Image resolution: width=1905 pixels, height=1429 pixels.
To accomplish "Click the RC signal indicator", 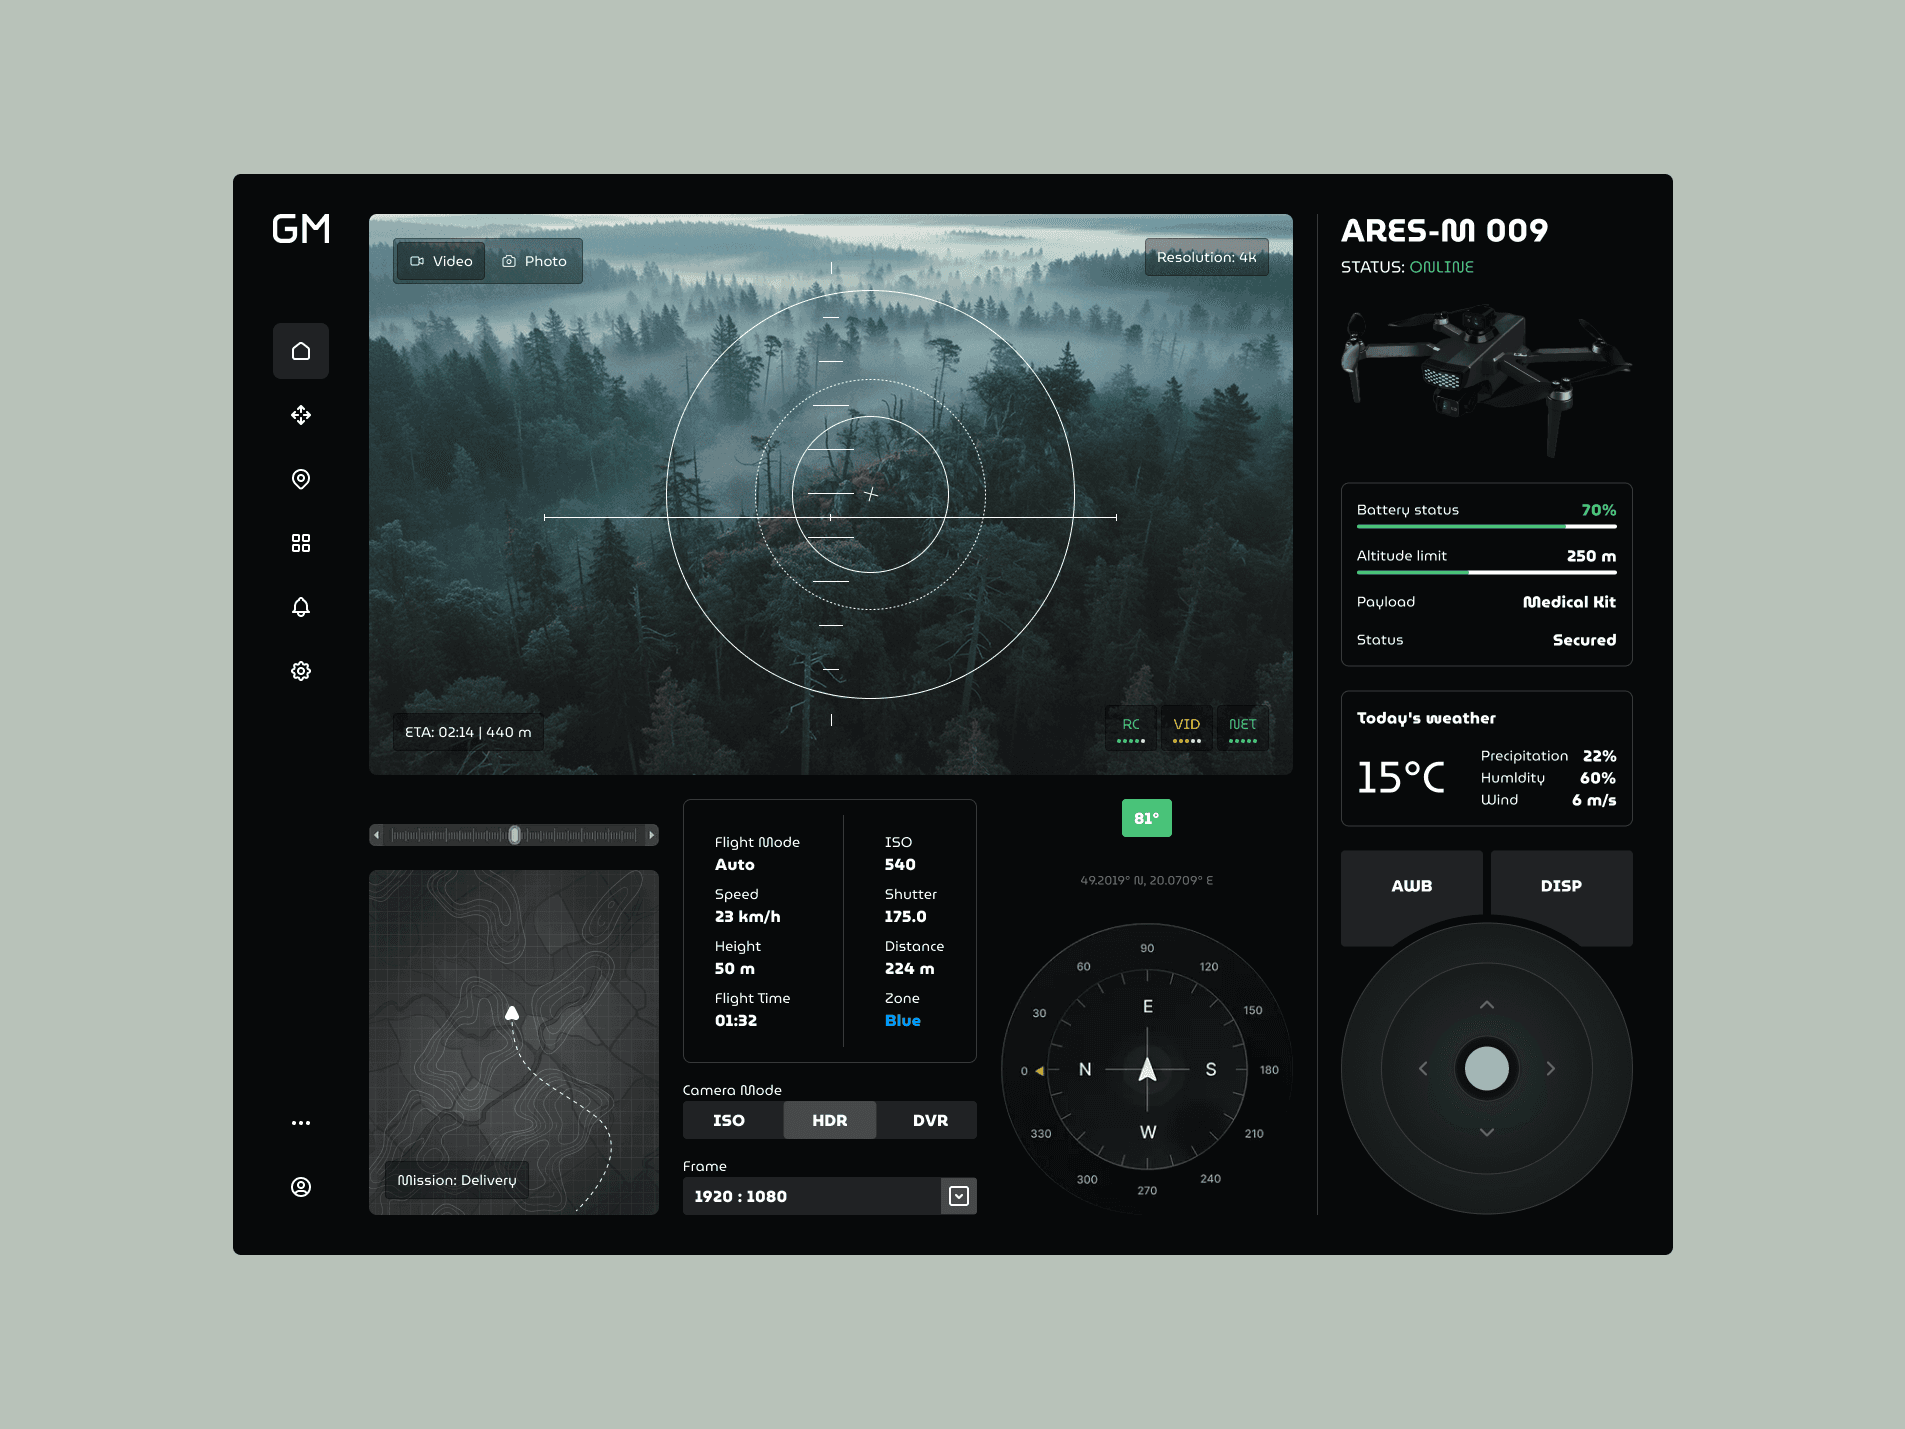I will pos(1131,728).
